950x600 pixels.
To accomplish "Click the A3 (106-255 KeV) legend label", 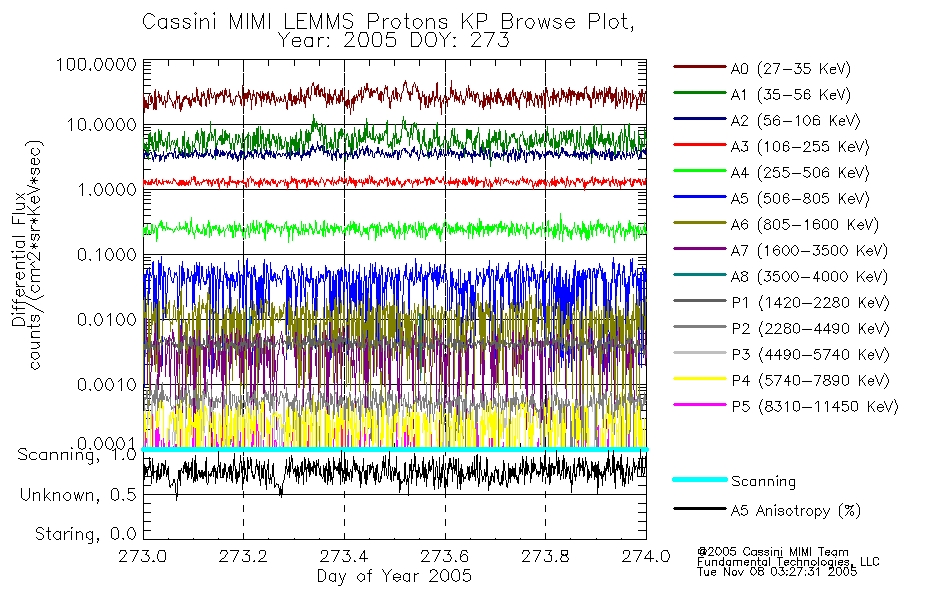I will (x=800, y=147).
